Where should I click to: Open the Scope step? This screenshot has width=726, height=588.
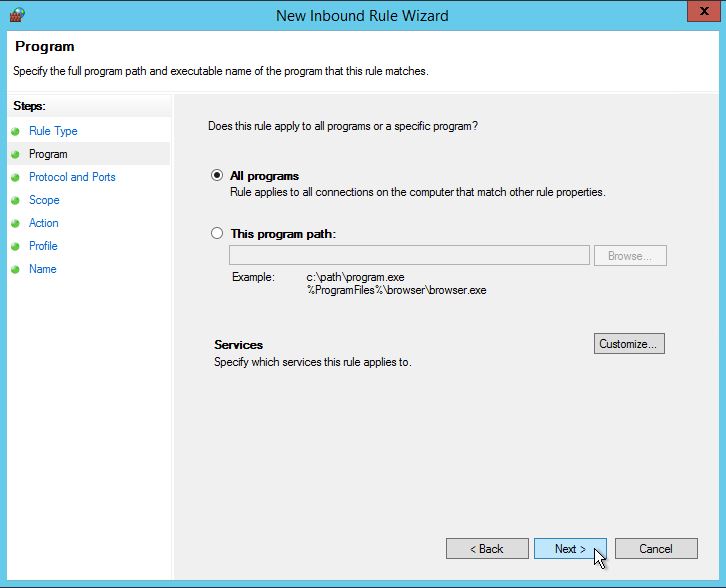pyautogui.click(x=44, y=200)
